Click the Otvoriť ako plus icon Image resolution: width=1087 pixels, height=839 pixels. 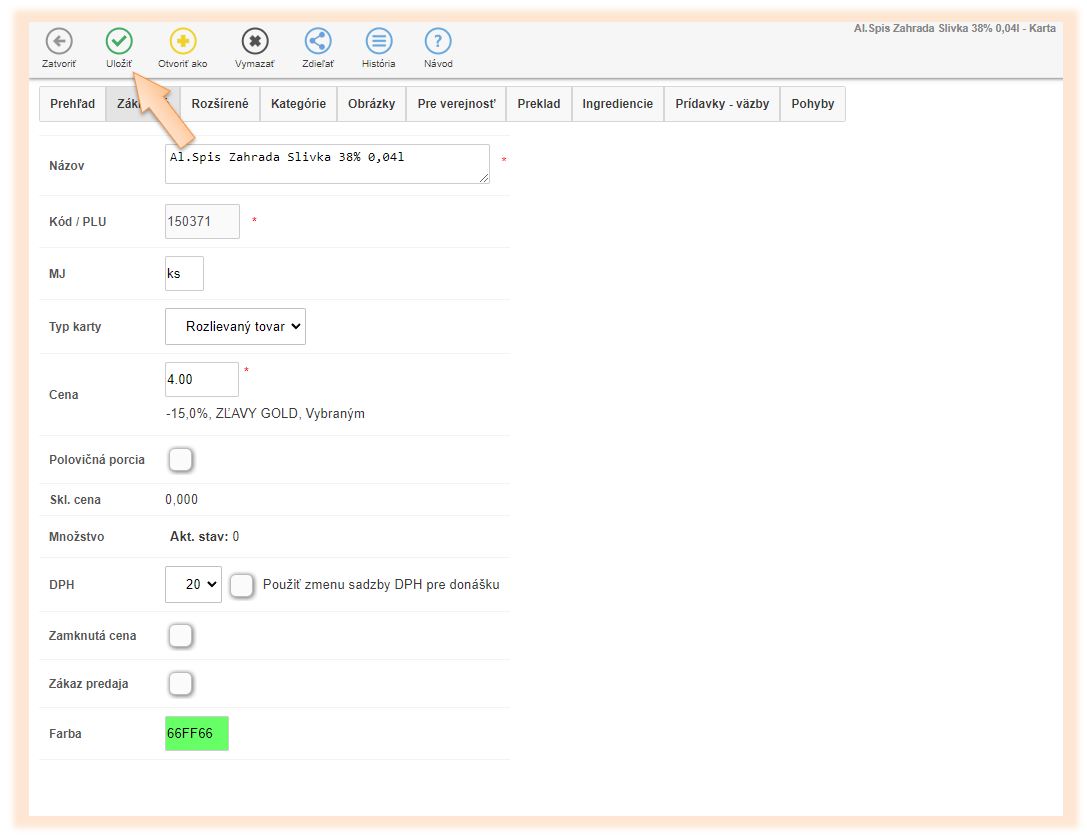click(x=183, y=41)
